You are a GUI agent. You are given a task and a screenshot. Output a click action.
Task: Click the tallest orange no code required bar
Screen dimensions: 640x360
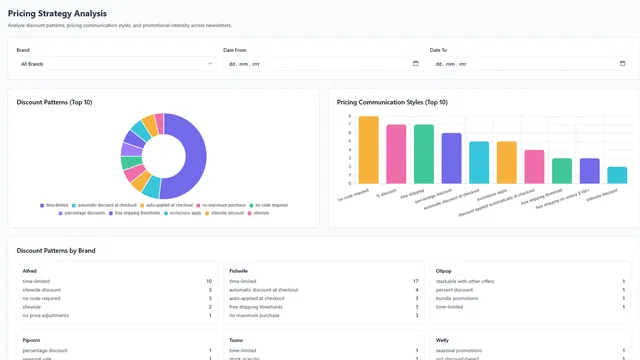click(369, 150)
